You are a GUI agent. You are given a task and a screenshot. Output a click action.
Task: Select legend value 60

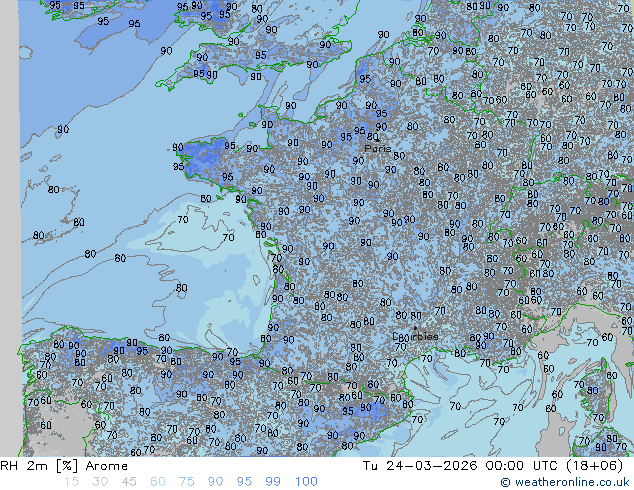point(158,482)
